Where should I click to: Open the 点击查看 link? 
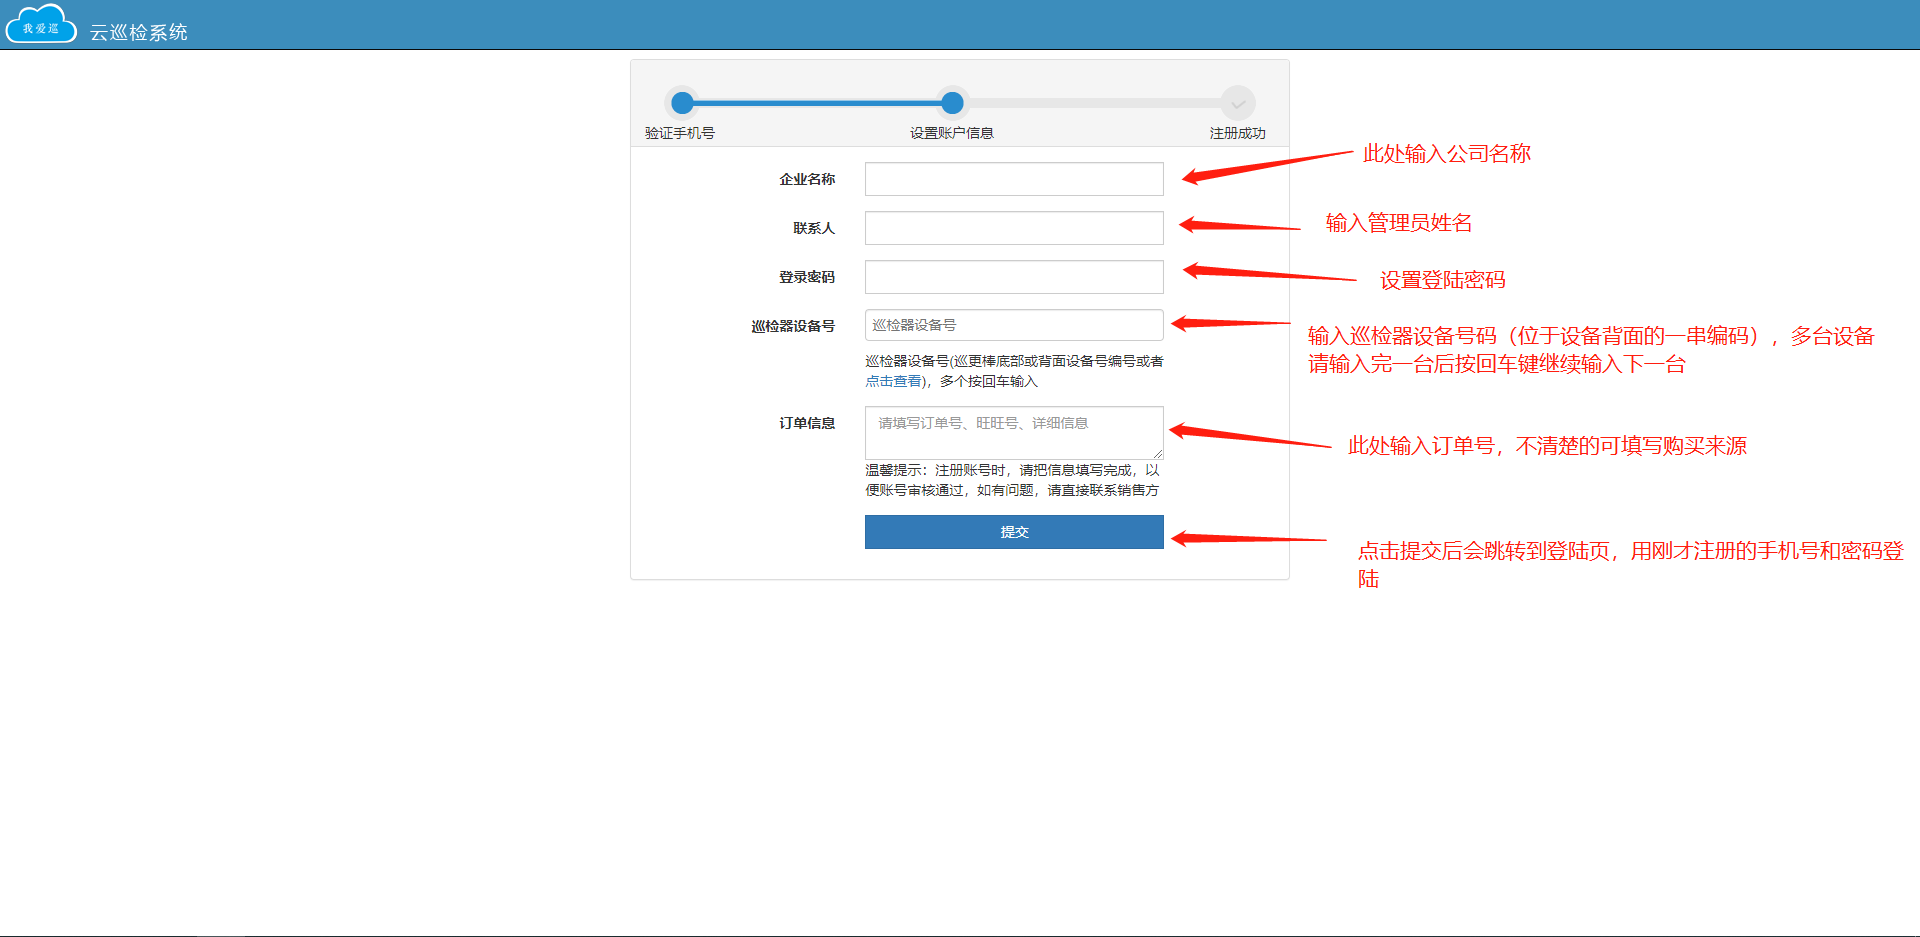tap(893, 381)
